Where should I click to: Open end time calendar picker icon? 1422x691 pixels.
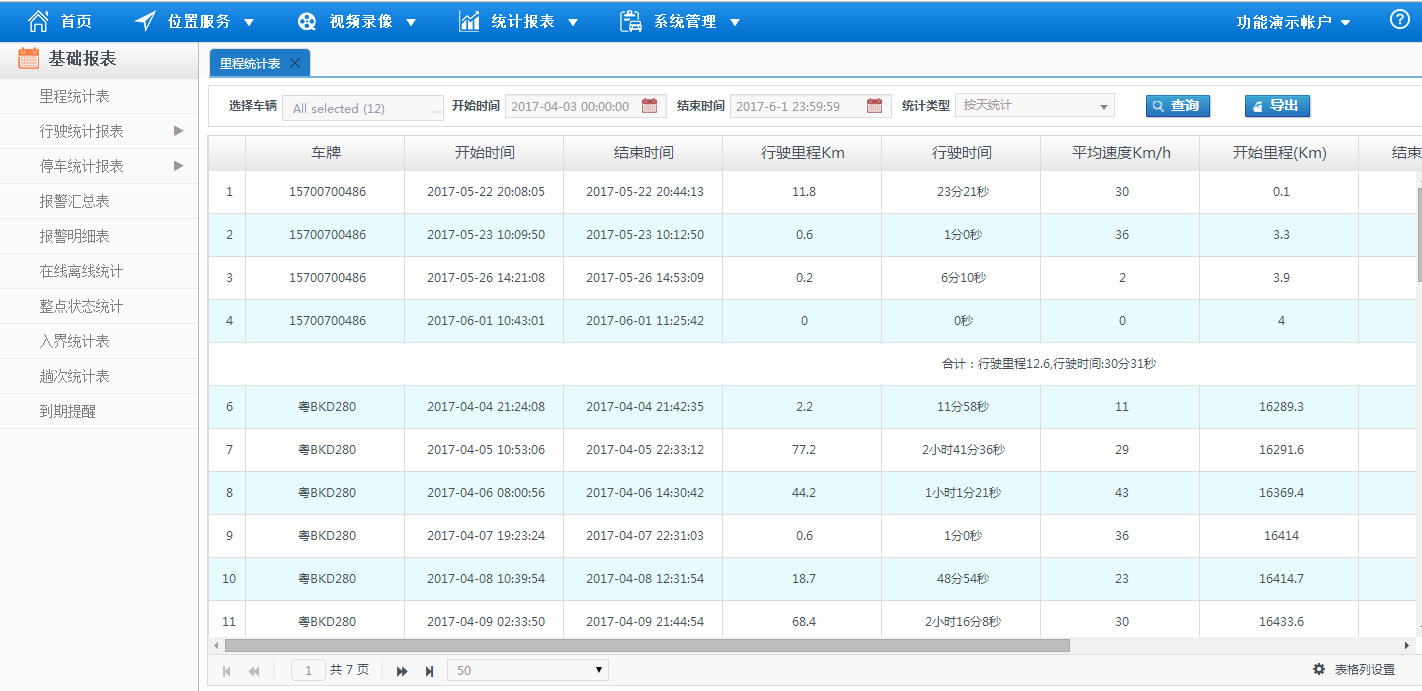click(x=874, y=106)
